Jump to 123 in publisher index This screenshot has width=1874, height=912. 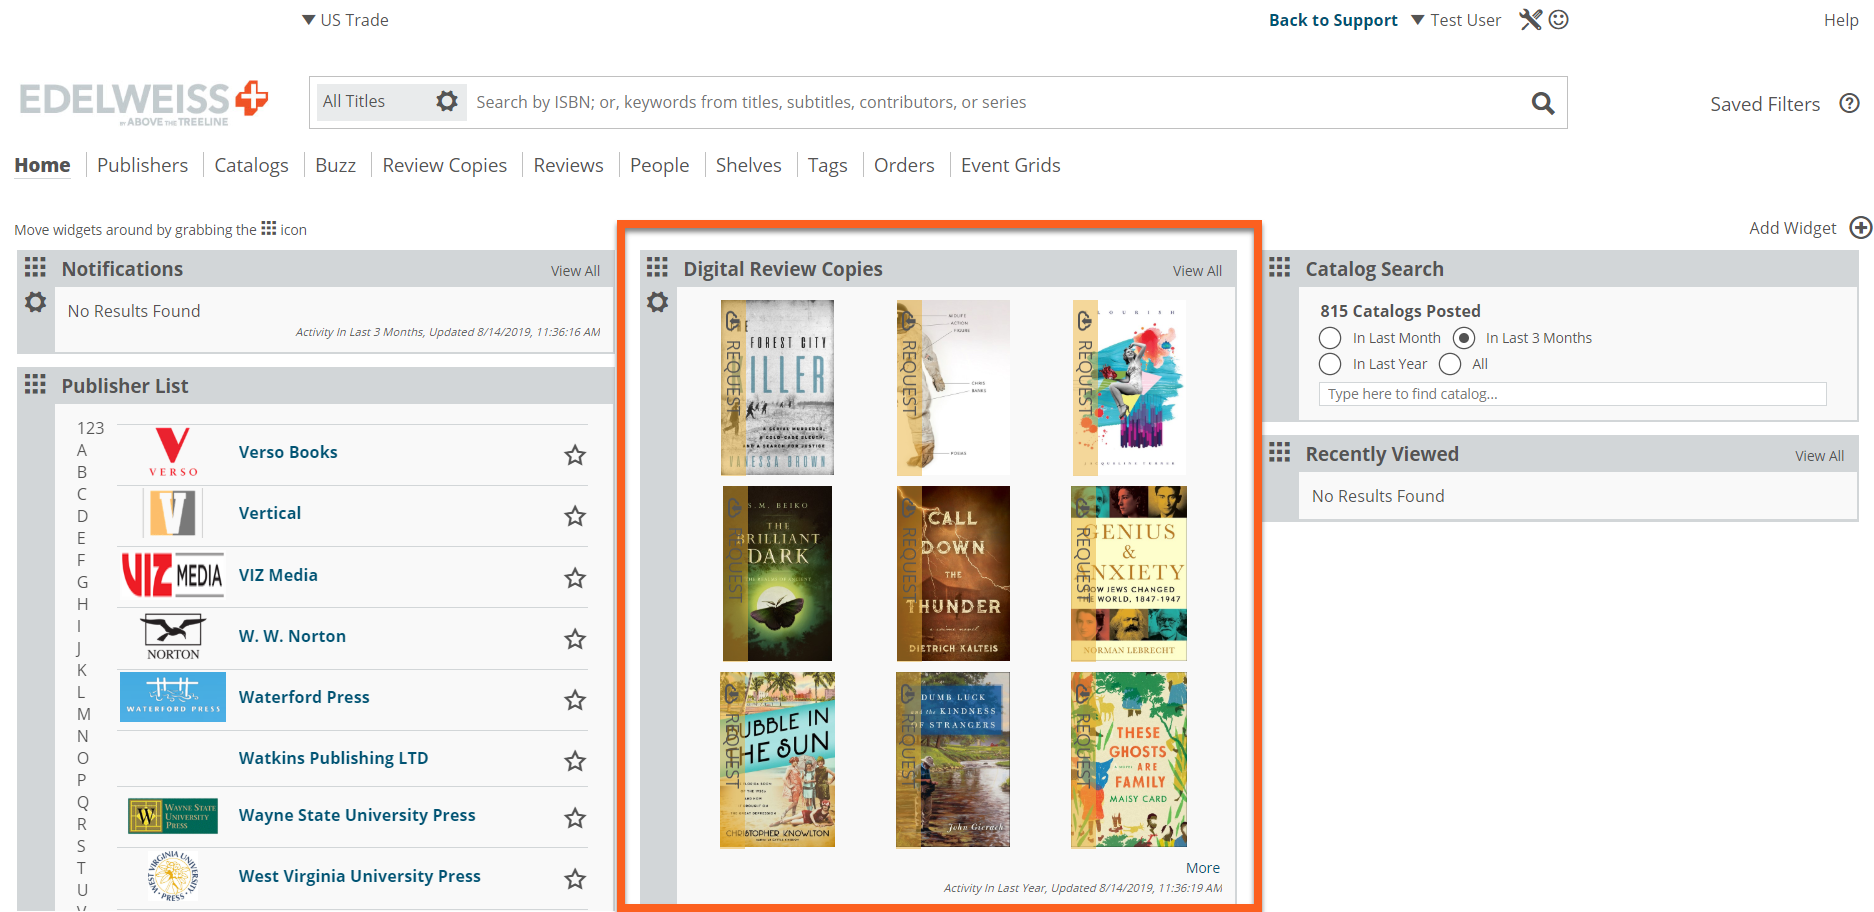(90, 428)
